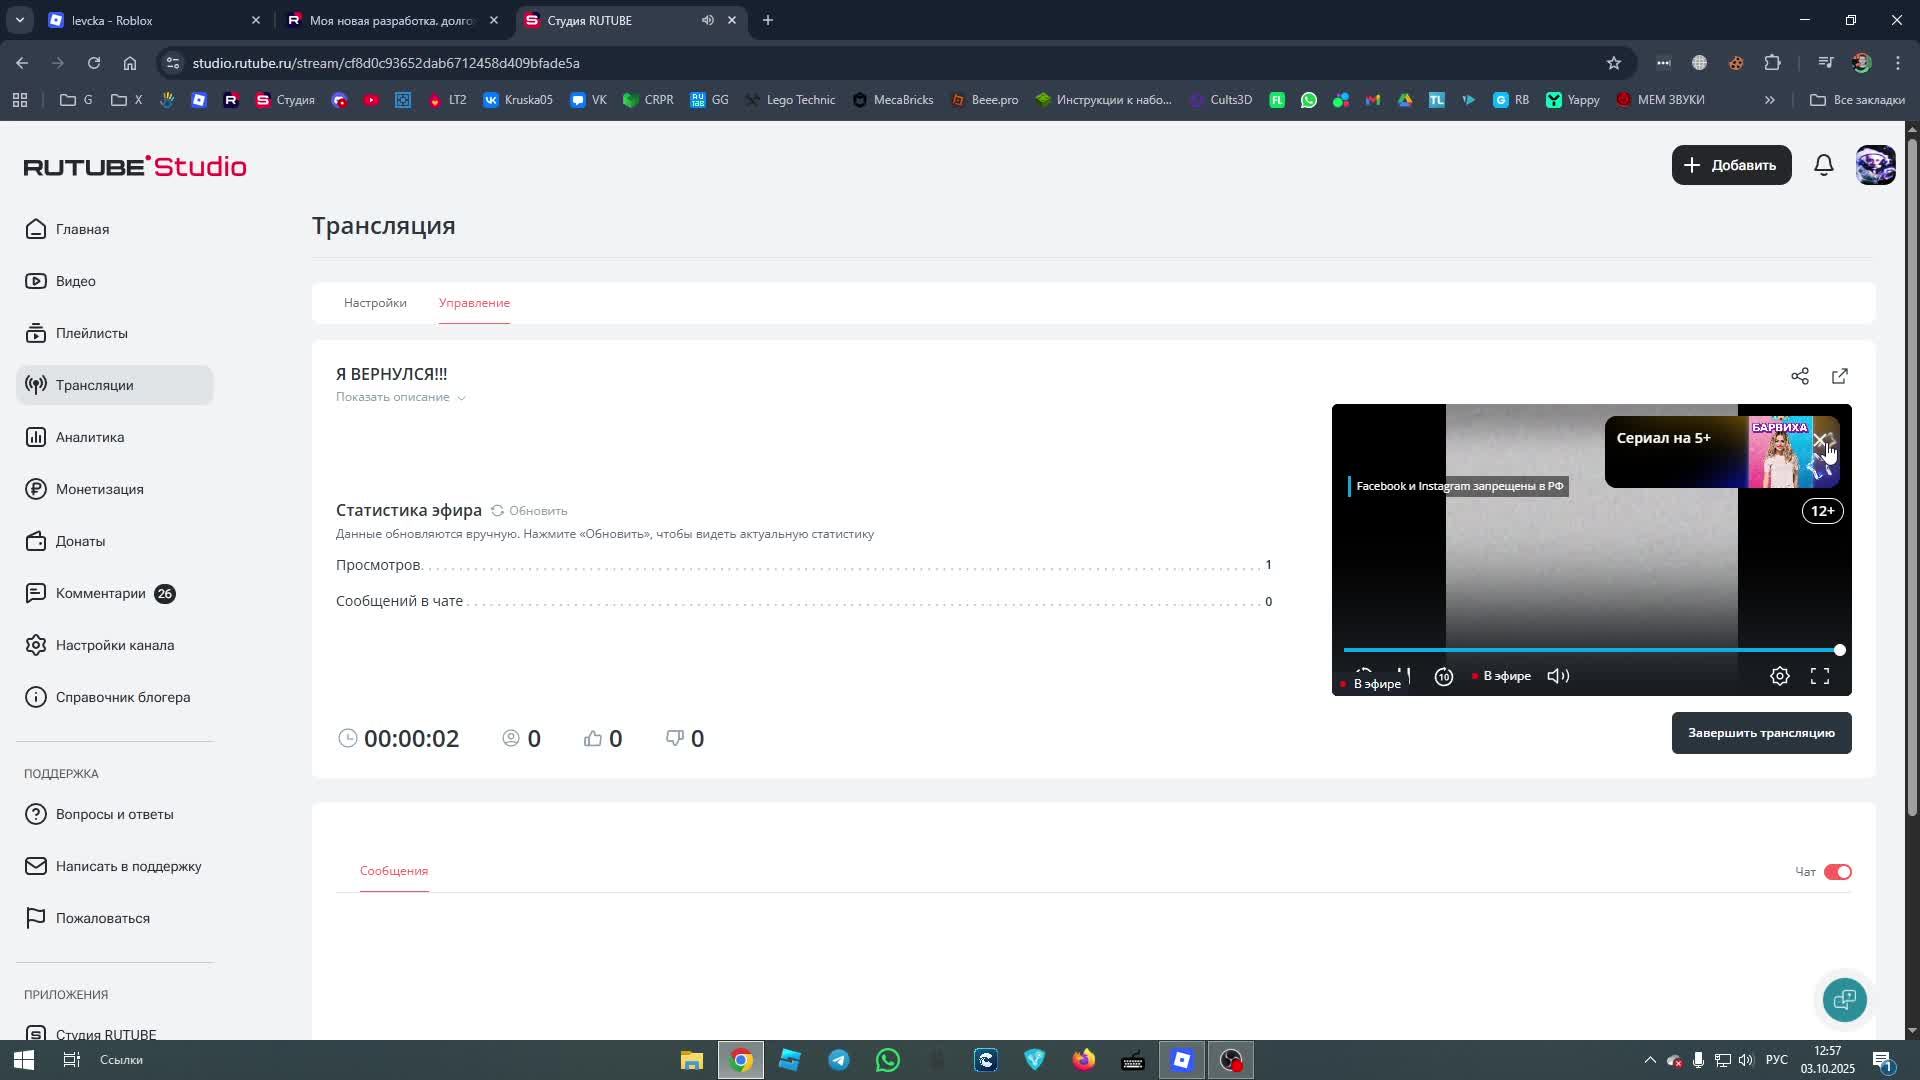Click the Добавить button
Screen dimensions: 1920x1080
tap(1731, 165)
